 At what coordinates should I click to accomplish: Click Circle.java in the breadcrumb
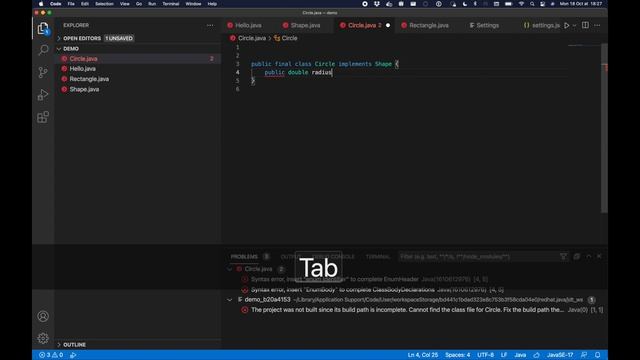(x=252, y=38)
